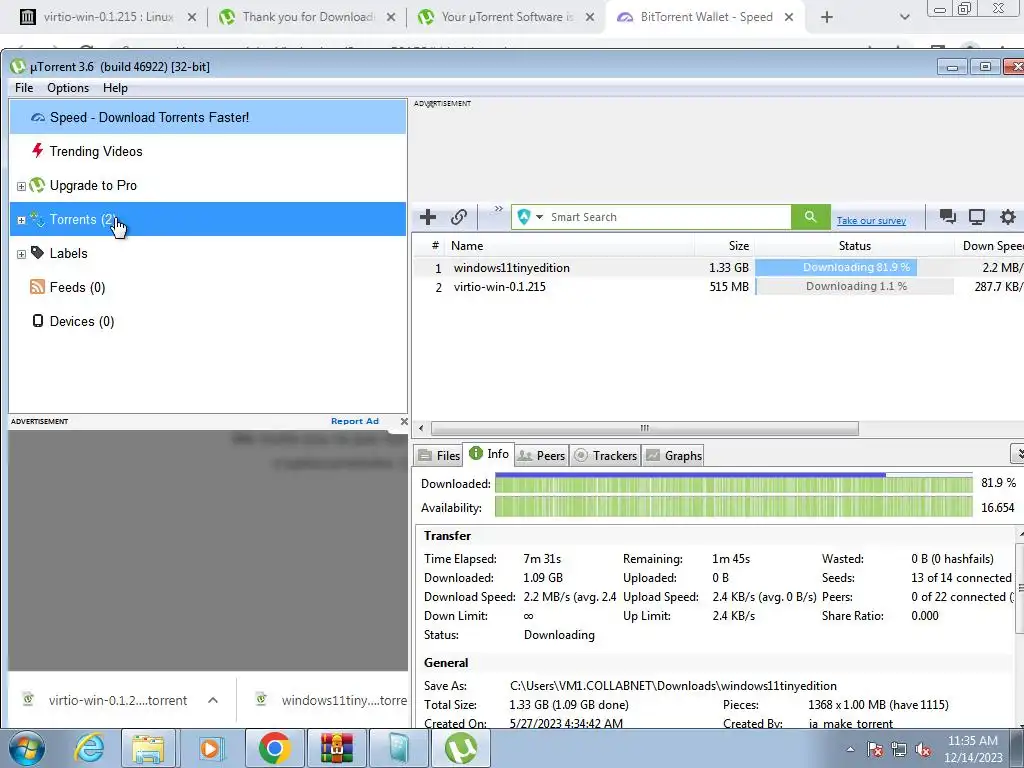1024x768 pixels.
Task: Open the File menu
Action: click(24, 88)
